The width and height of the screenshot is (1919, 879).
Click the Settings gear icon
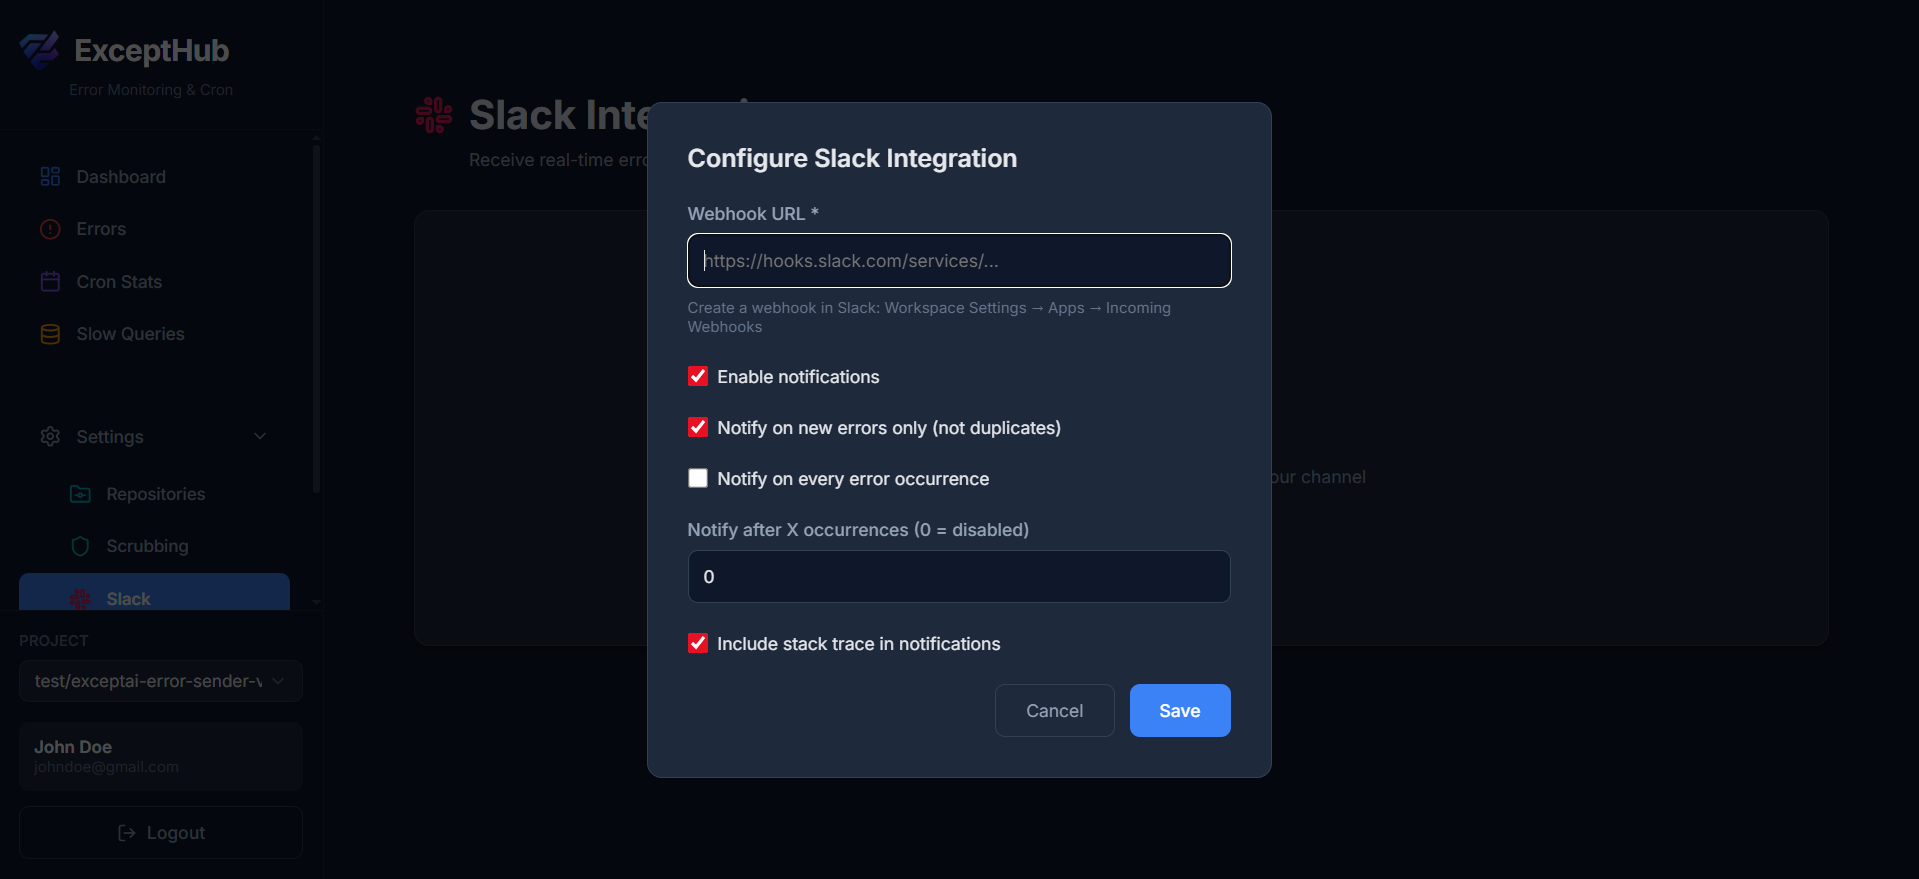[50, 437]
